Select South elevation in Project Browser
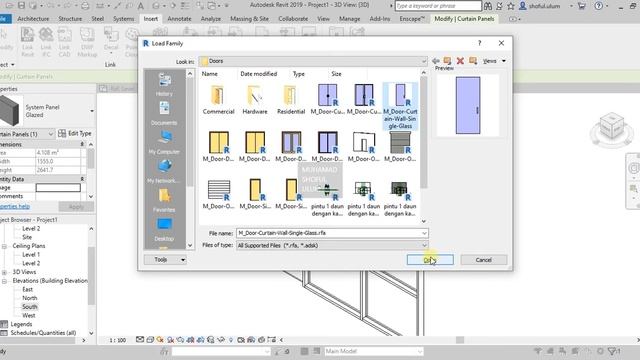 click(29, 307)
